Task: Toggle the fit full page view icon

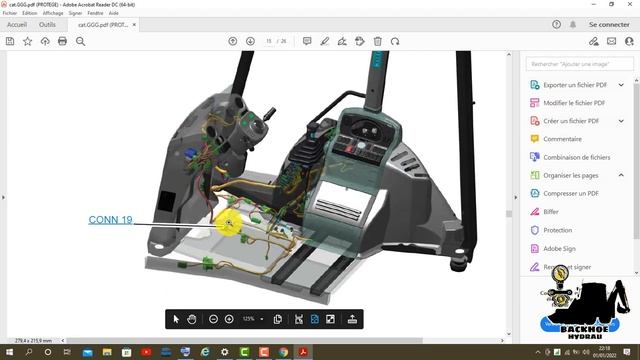Action: pyautogui.click(x=314, y=319)
